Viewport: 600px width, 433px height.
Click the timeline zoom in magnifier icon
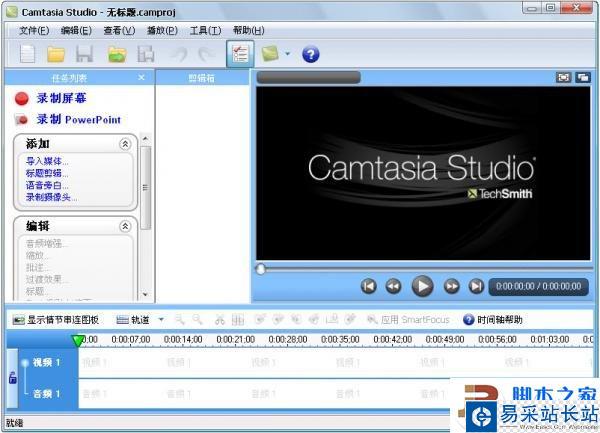179,319
